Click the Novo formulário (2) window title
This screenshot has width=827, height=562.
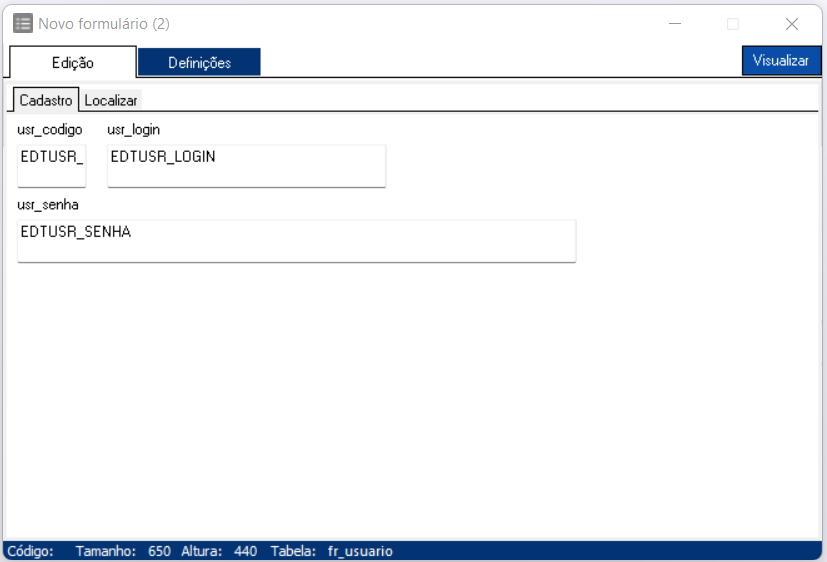coord(104,23)
